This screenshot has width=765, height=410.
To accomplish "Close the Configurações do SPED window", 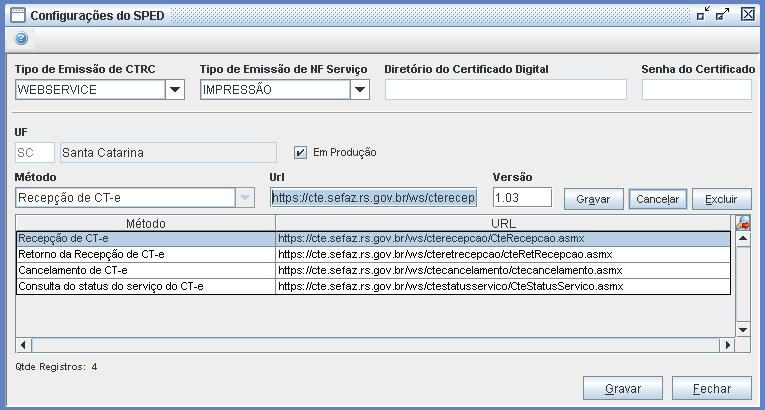I will 748,14.
